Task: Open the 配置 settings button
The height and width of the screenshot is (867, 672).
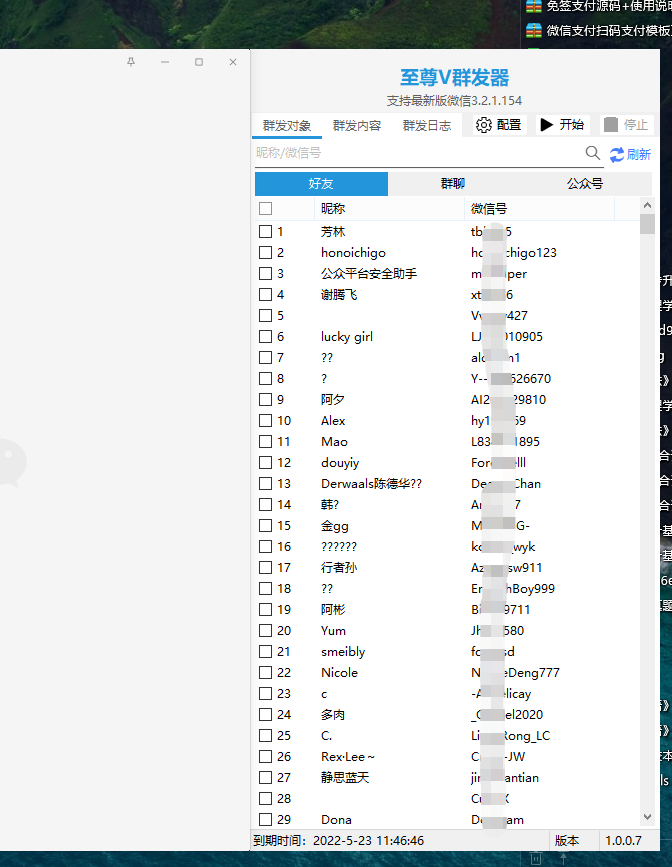Action: point(498,125)
